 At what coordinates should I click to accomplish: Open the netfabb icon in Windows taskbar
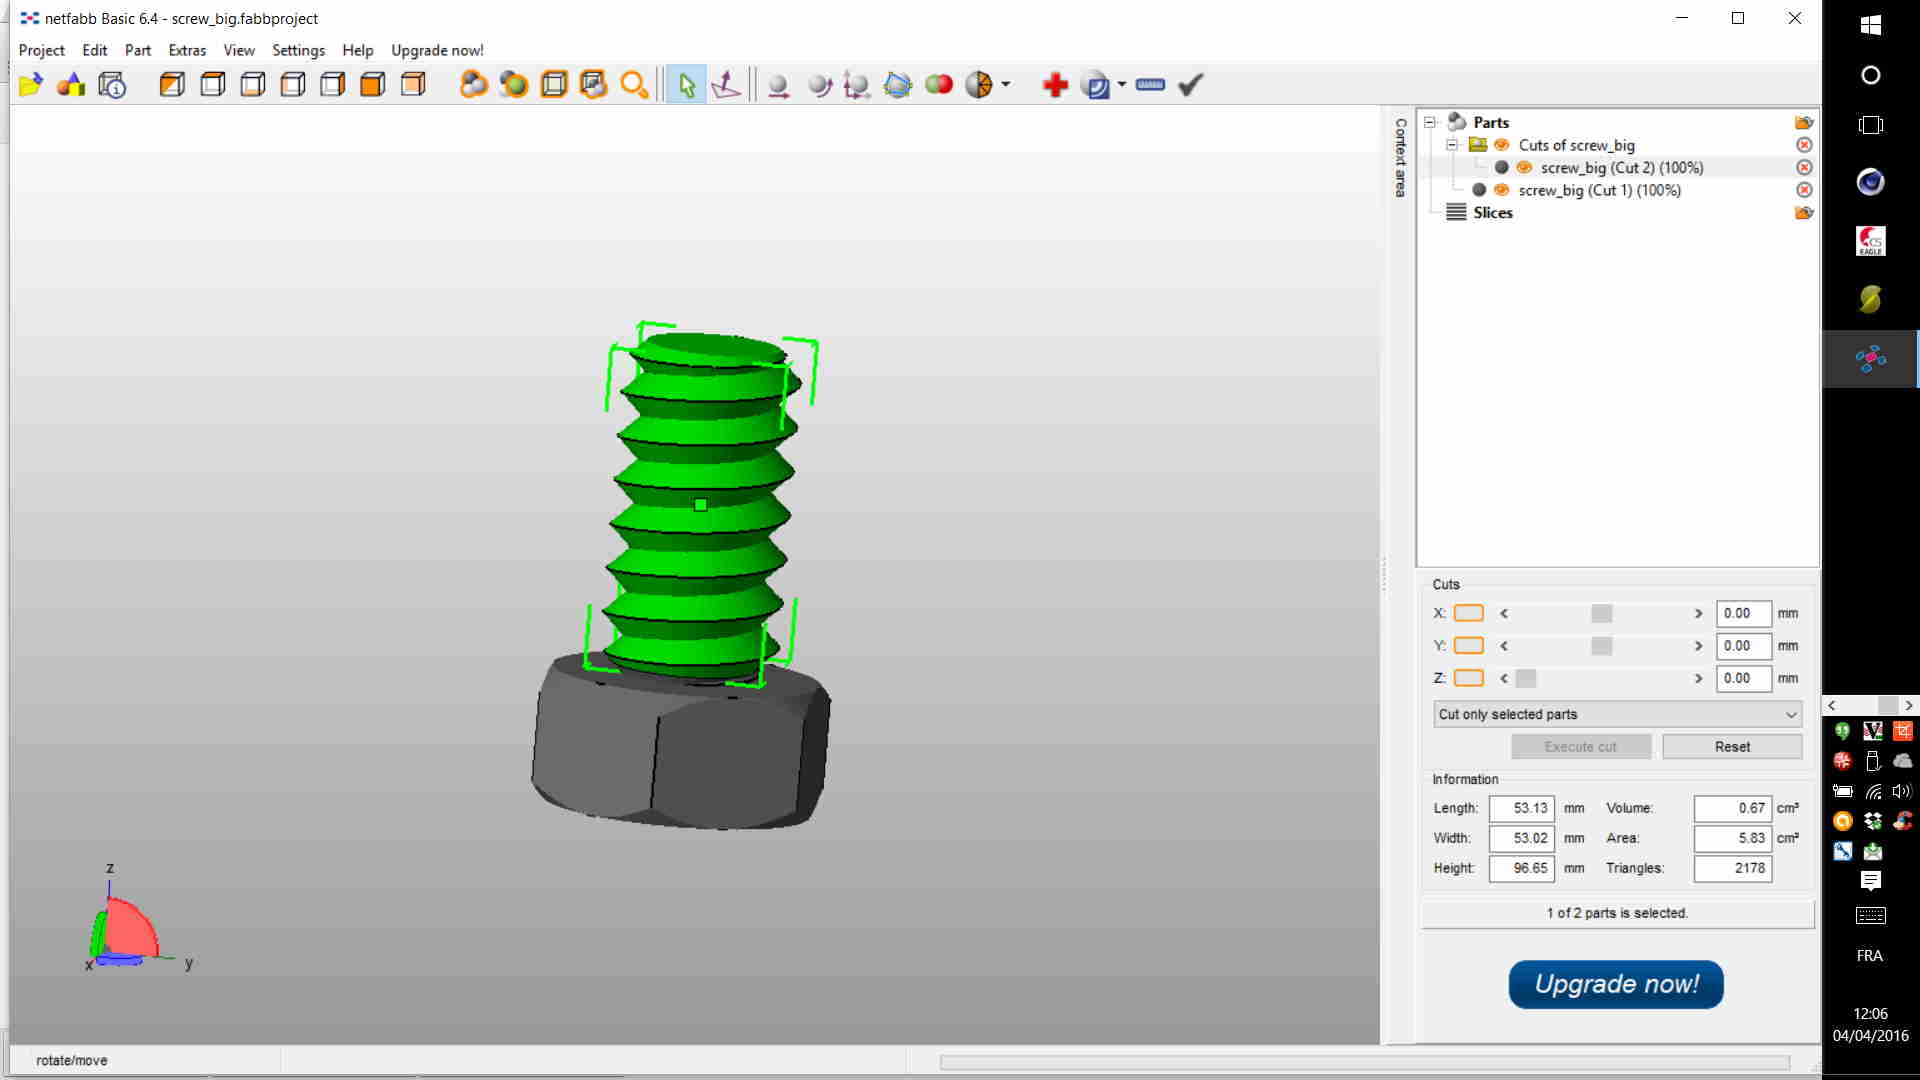pos(1870,358)
